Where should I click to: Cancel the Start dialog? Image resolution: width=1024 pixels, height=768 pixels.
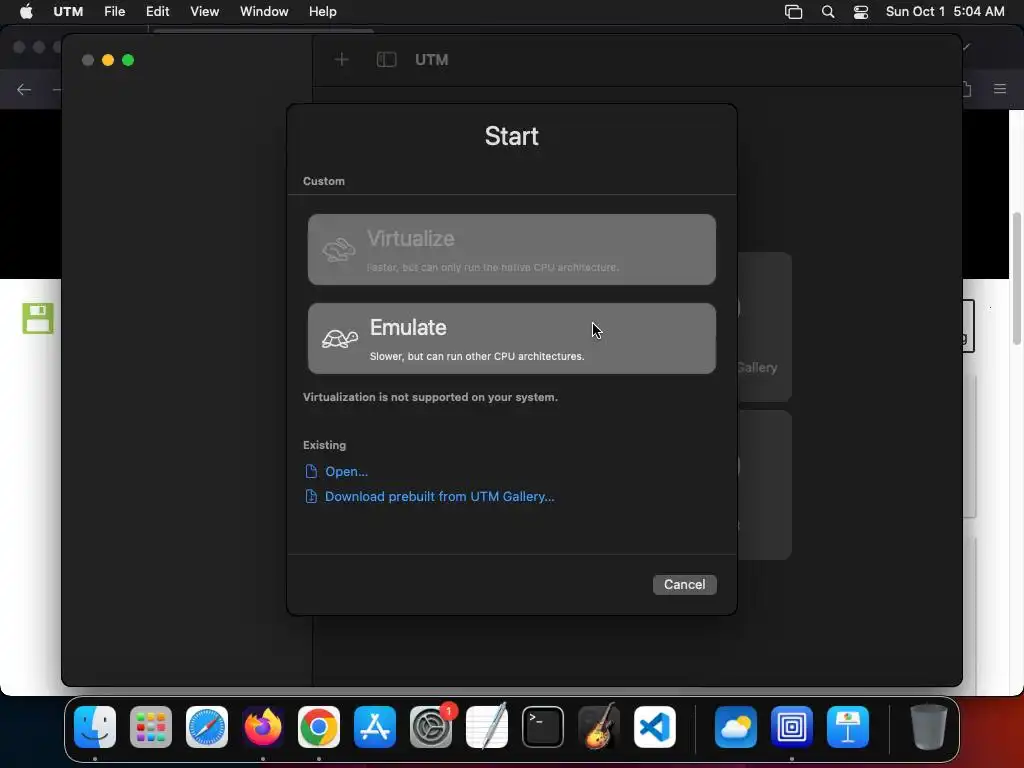point(684,584)
